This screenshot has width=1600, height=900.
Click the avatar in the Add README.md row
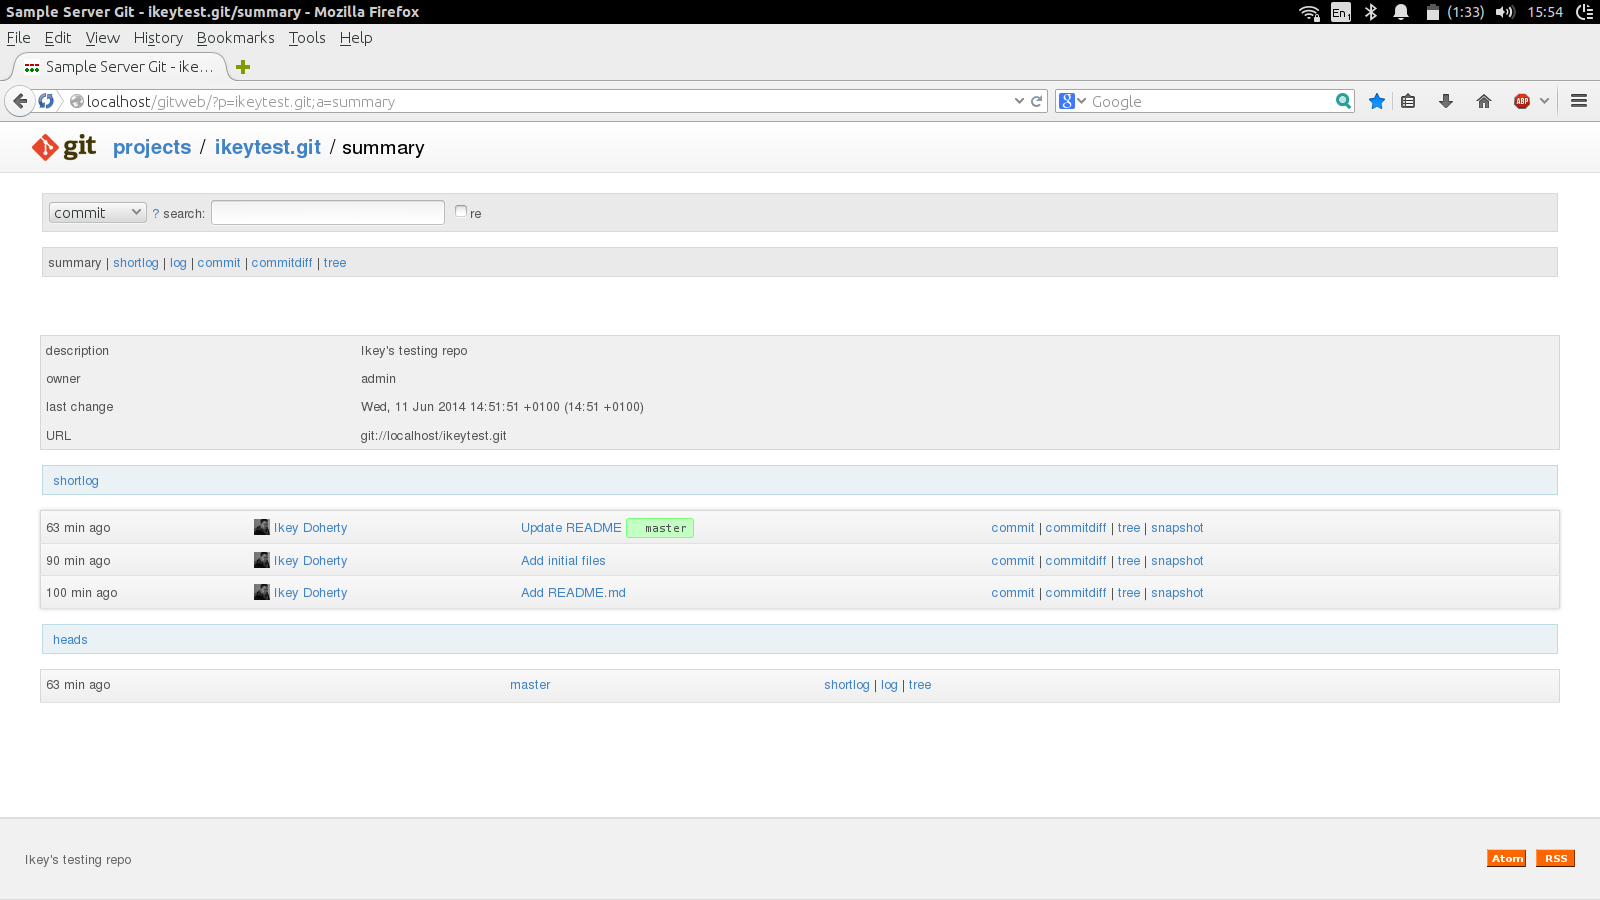262,592
